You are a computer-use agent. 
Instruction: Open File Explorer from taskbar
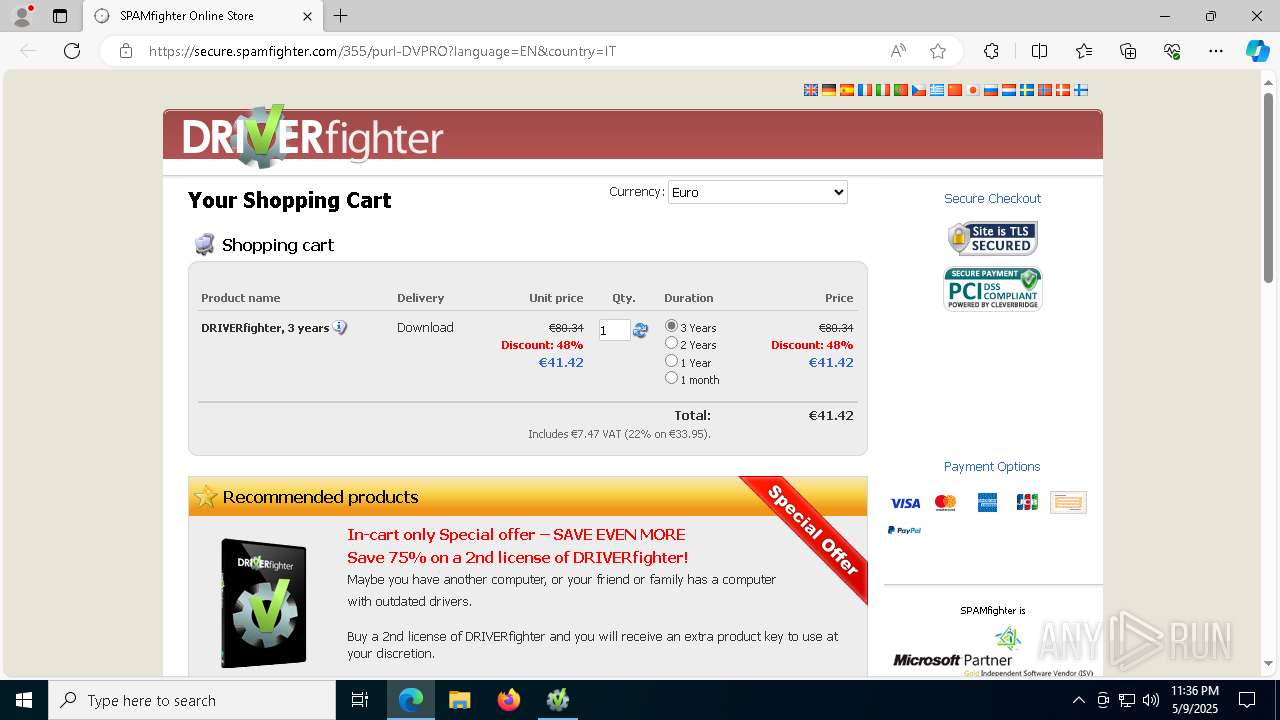click(x=460, y=700)
